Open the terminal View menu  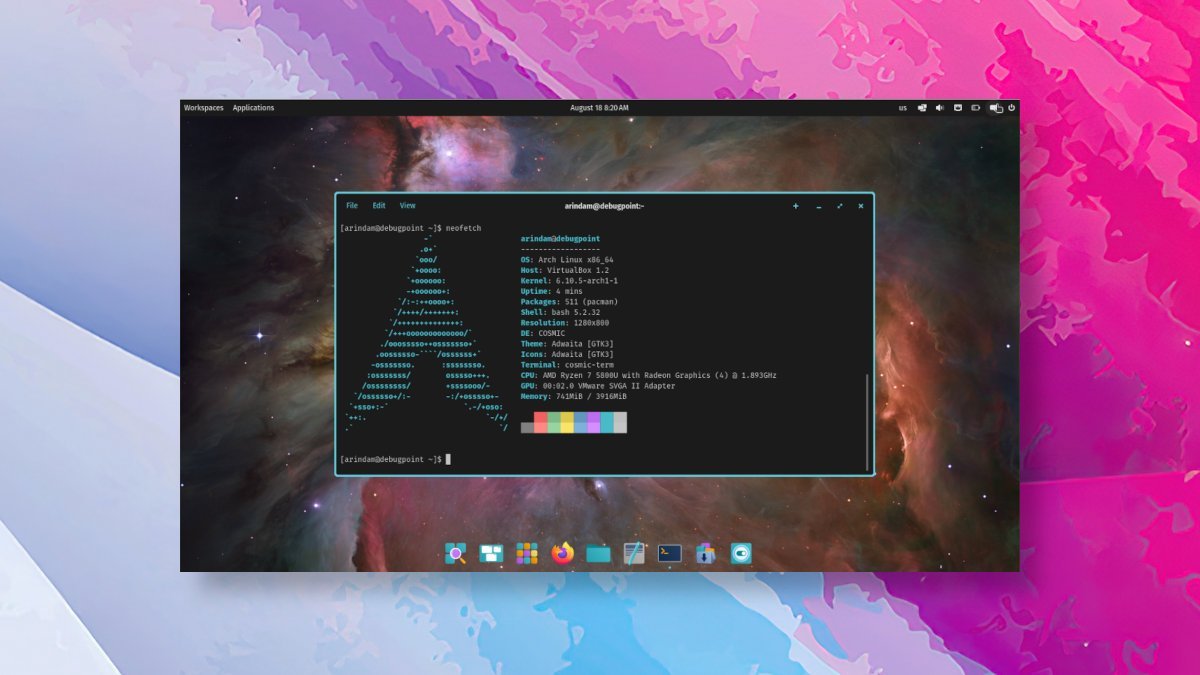coord(408,206)
